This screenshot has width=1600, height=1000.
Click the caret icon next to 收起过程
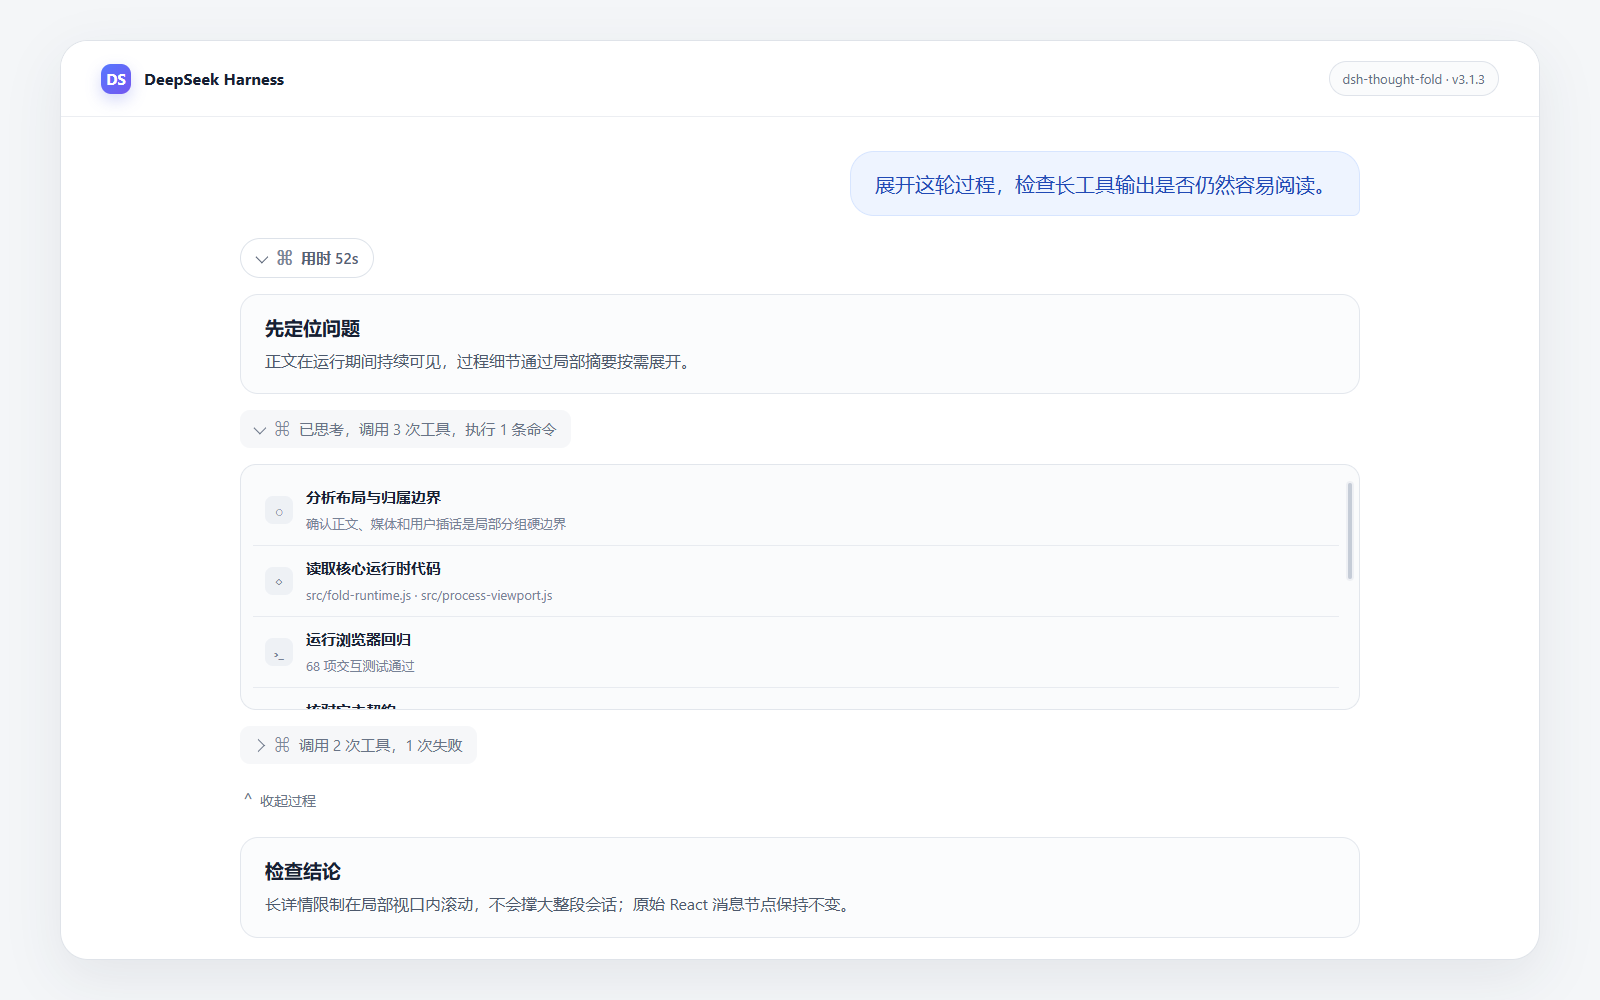point(248,799)
